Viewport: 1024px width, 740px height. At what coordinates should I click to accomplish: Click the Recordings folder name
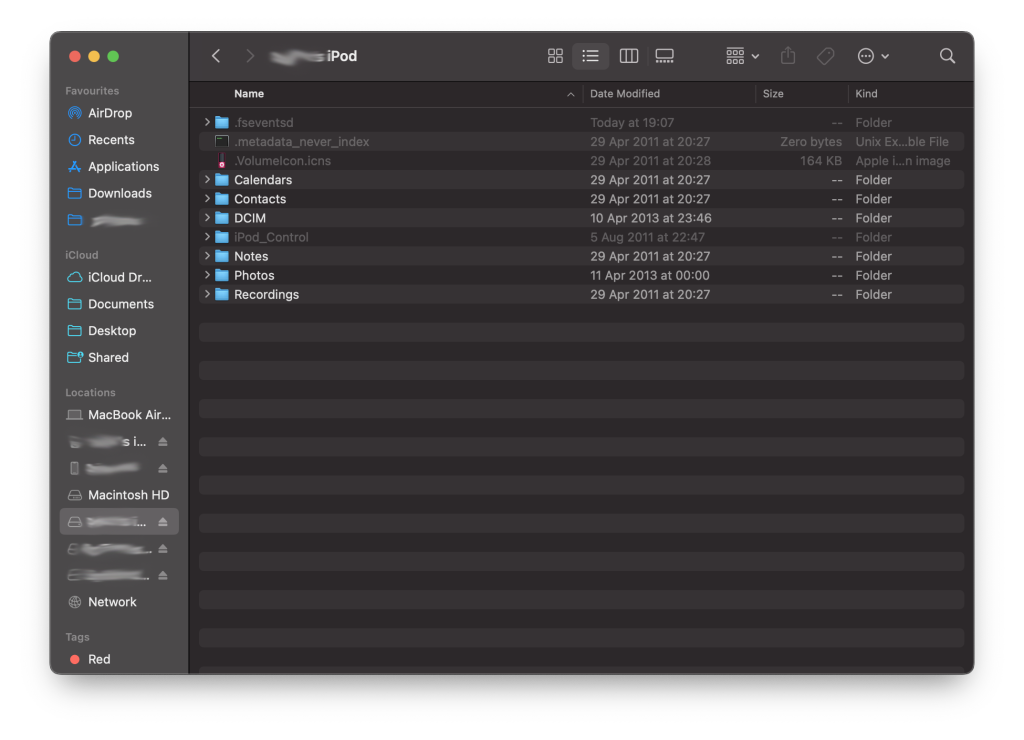click(266, 295)
